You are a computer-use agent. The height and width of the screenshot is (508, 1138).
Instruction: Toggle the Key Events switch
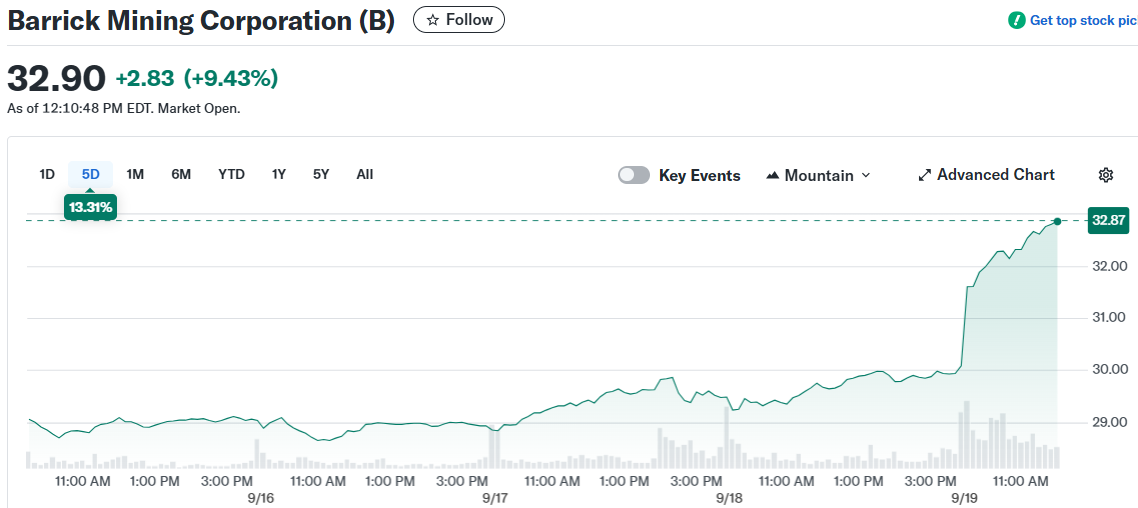[634, 175]
